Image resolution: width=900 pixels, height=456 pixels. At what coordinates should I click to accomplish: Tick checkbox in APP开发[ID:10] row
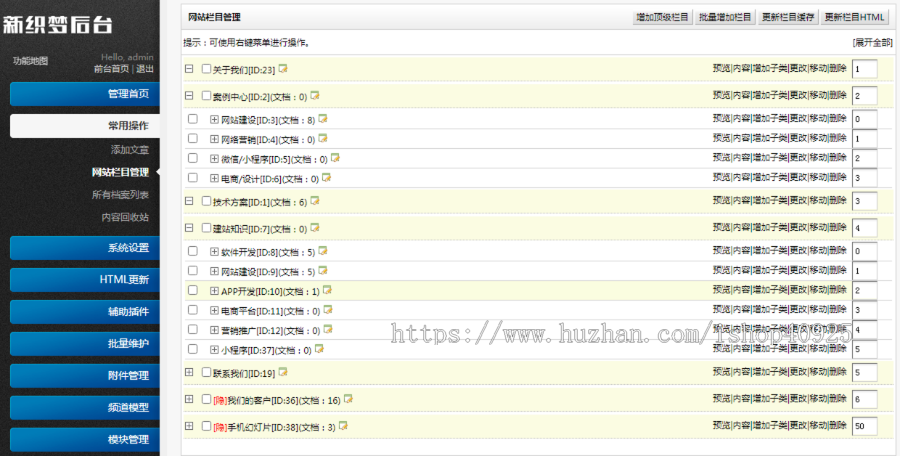point(193,291)
